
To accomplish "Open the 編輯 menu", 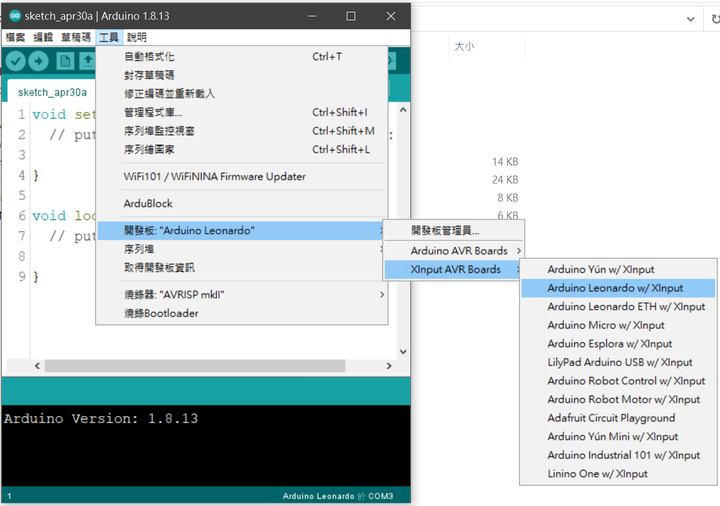I will click(x=43, y=37).
